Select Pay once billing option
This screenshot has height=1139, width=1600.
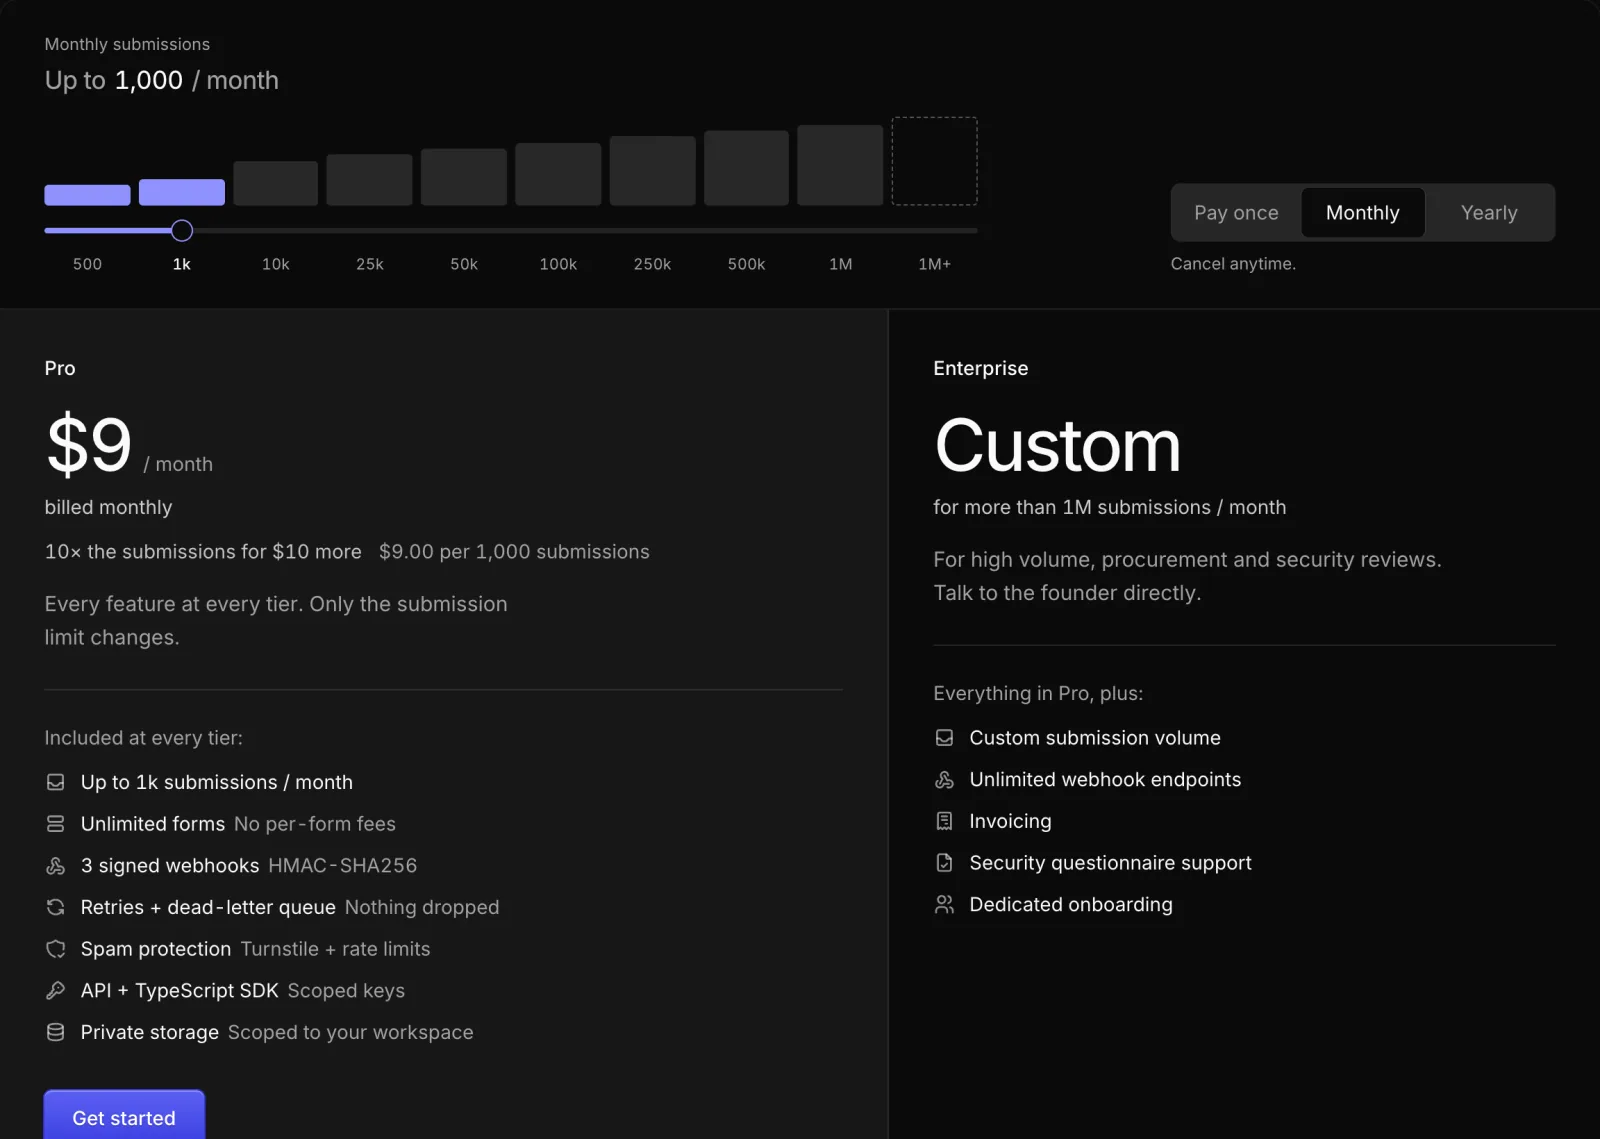tap(1236, 213)
